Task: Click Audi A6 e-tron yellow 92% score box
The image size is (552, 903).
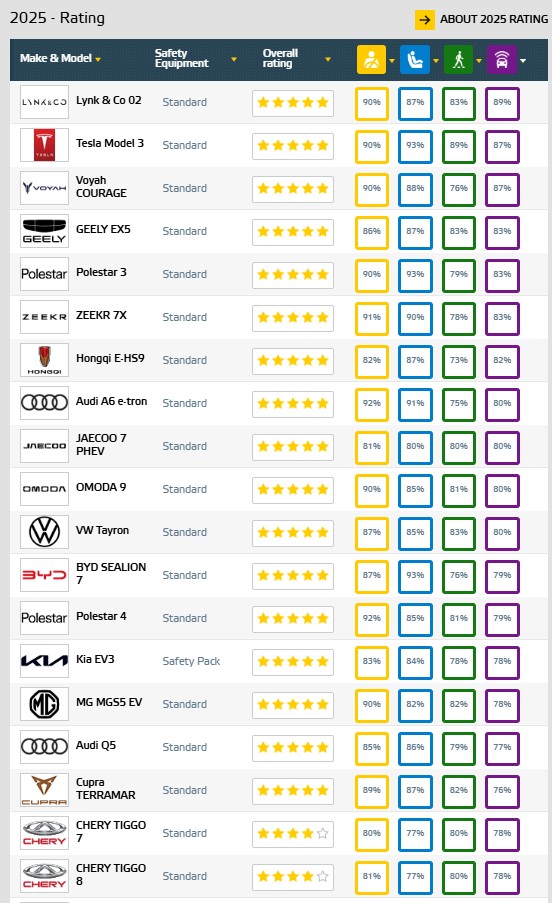Action: [371, 403]
